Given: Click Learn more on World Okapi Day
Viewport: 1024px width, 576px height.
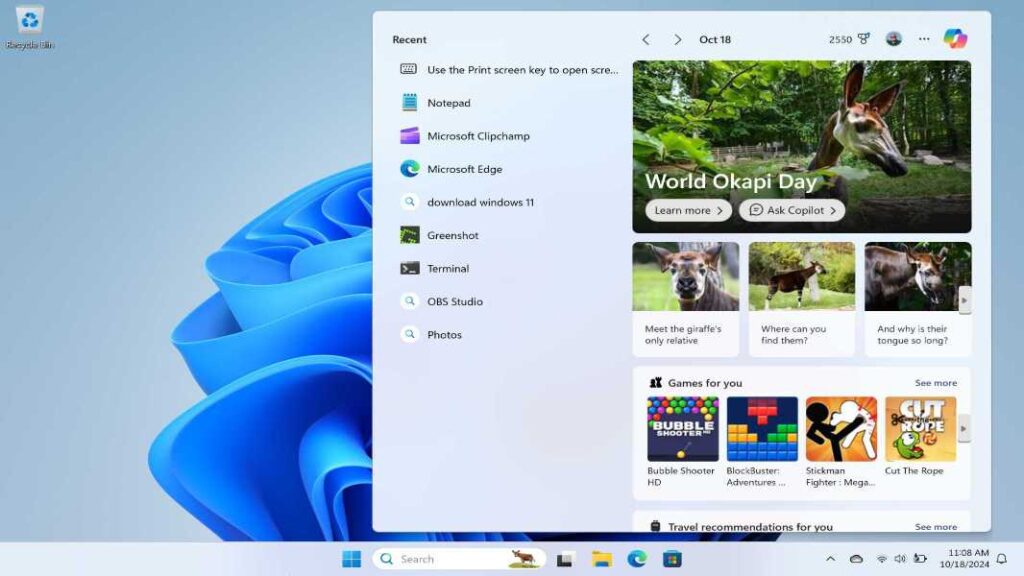Looking at the screenshot, I should point(686,210).
